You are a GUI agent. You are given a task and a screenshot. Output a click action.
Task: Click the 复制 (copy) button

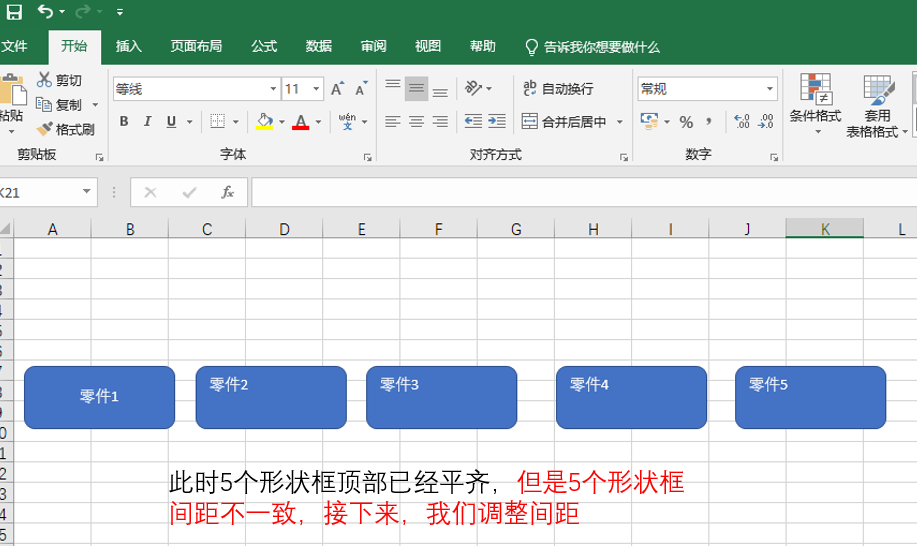(x=59, y=105)
